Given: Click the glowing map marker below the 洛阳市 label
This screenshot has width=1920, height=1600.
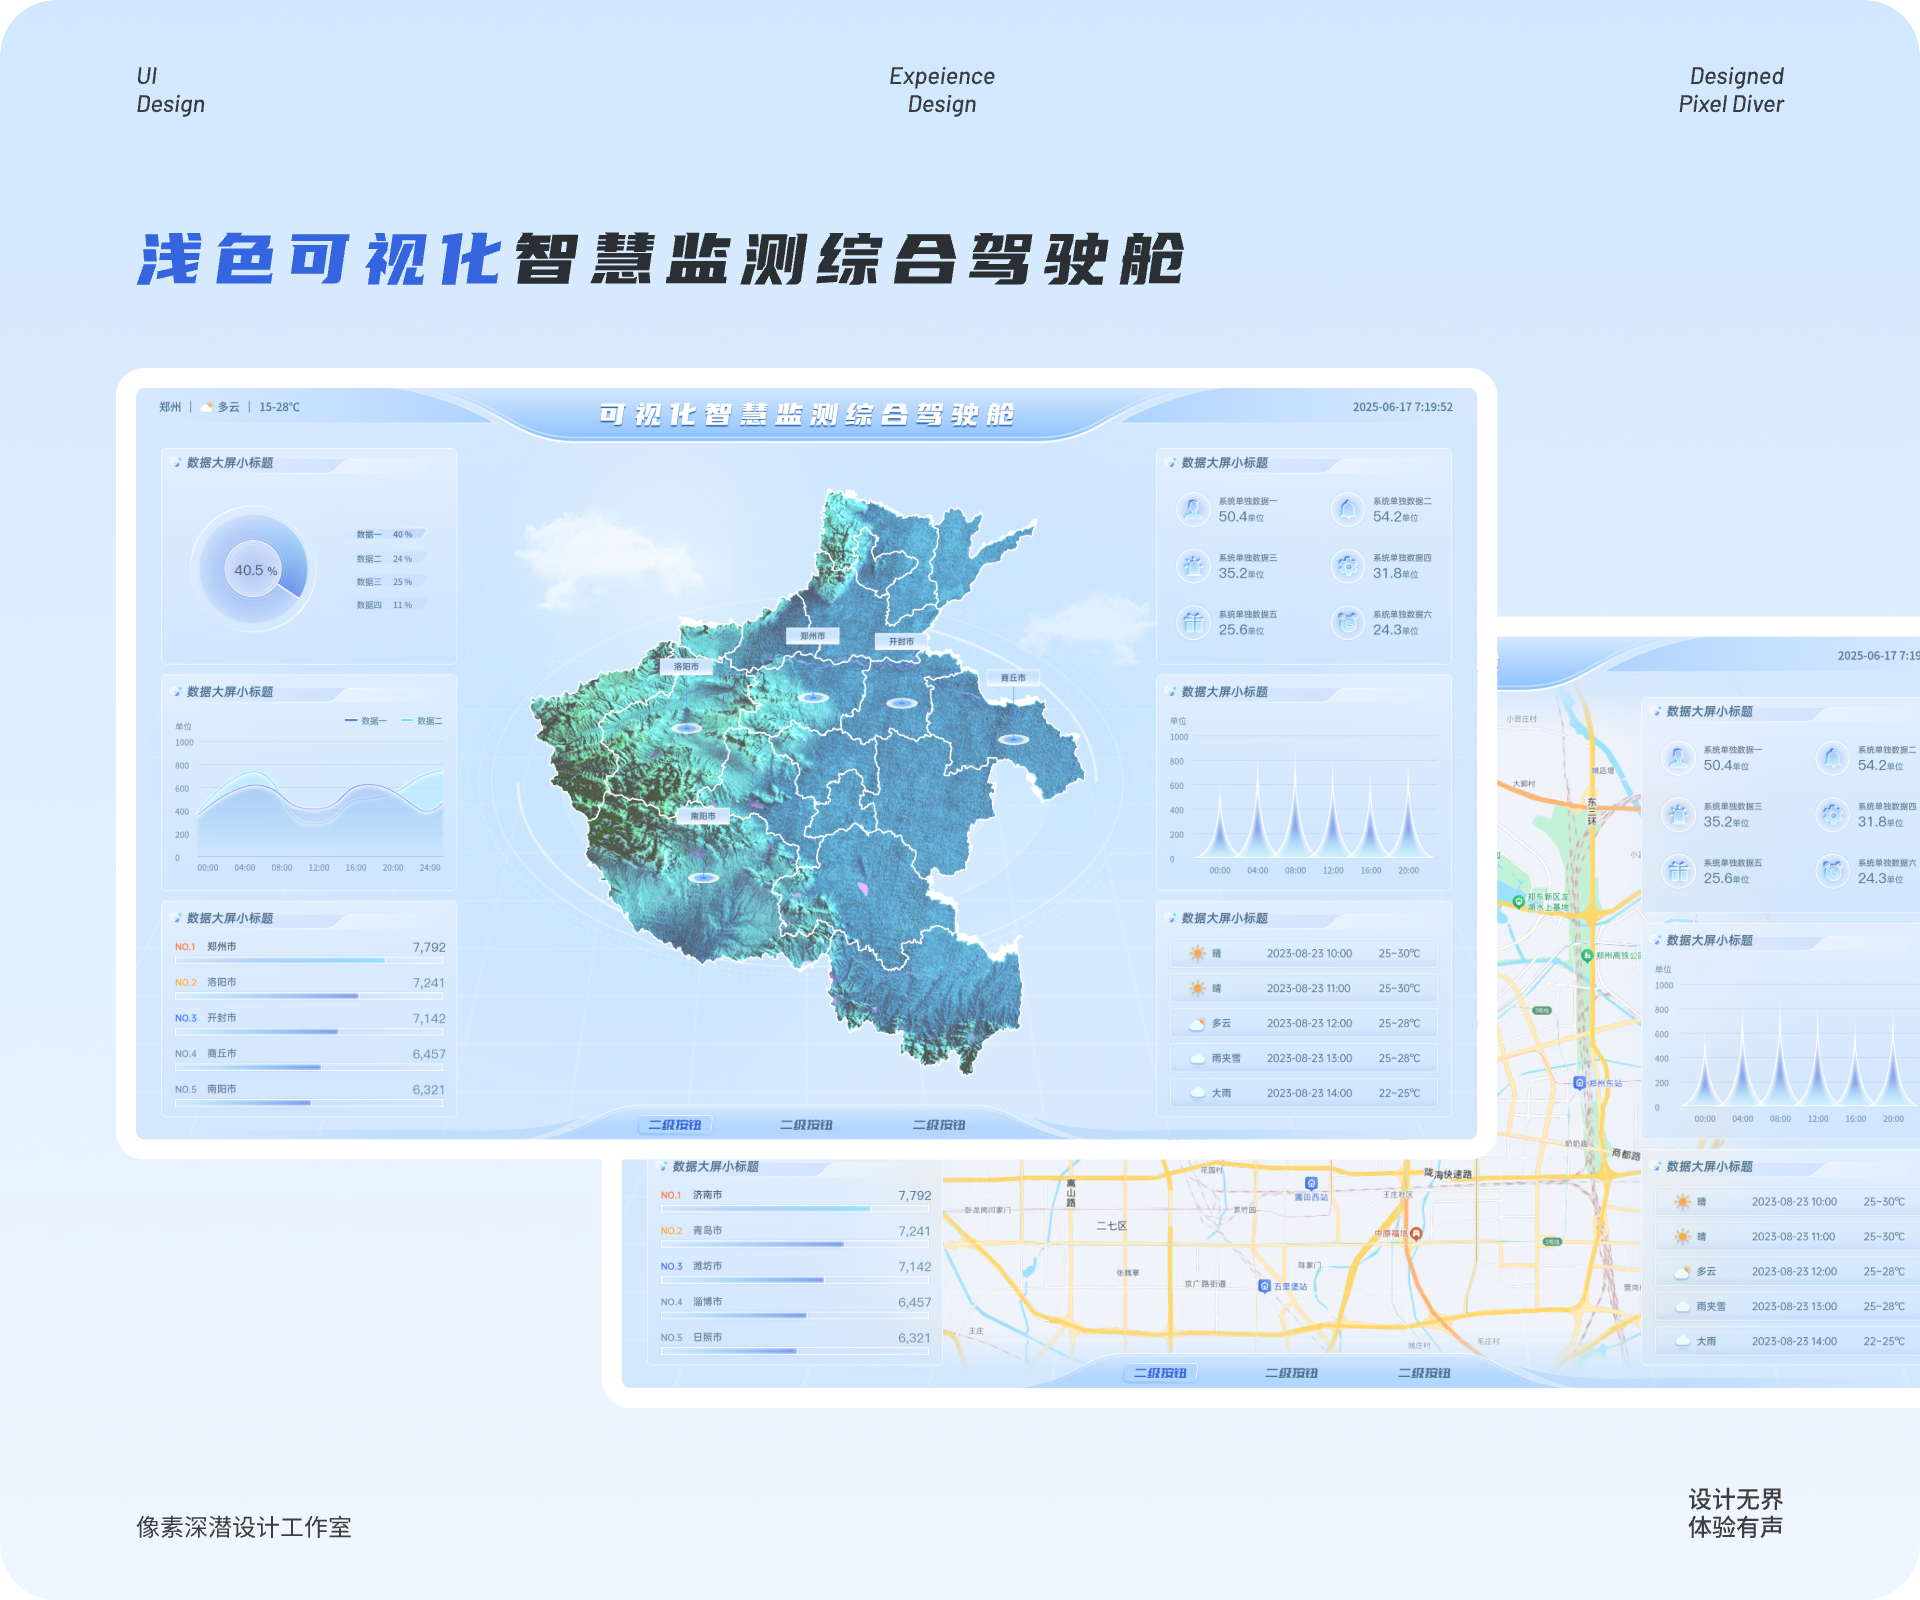Looking at the screenshot, I should 686,728.
